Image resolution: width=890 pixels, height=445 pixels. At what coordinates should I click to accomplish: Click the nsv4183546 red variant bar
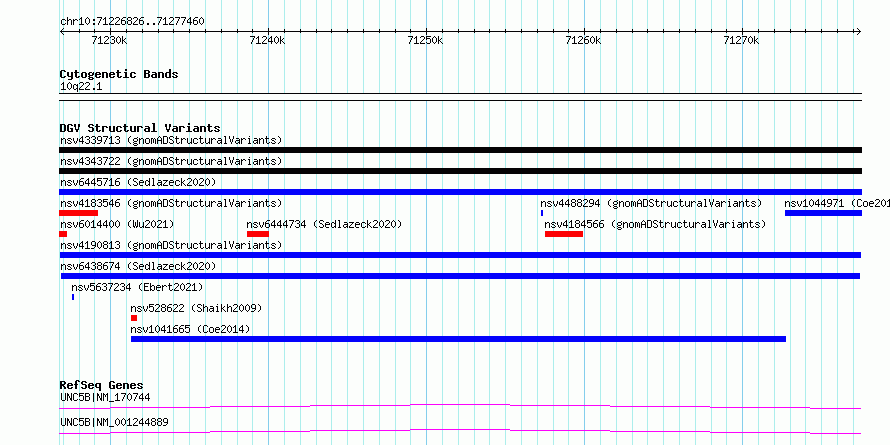pos(78,213)
